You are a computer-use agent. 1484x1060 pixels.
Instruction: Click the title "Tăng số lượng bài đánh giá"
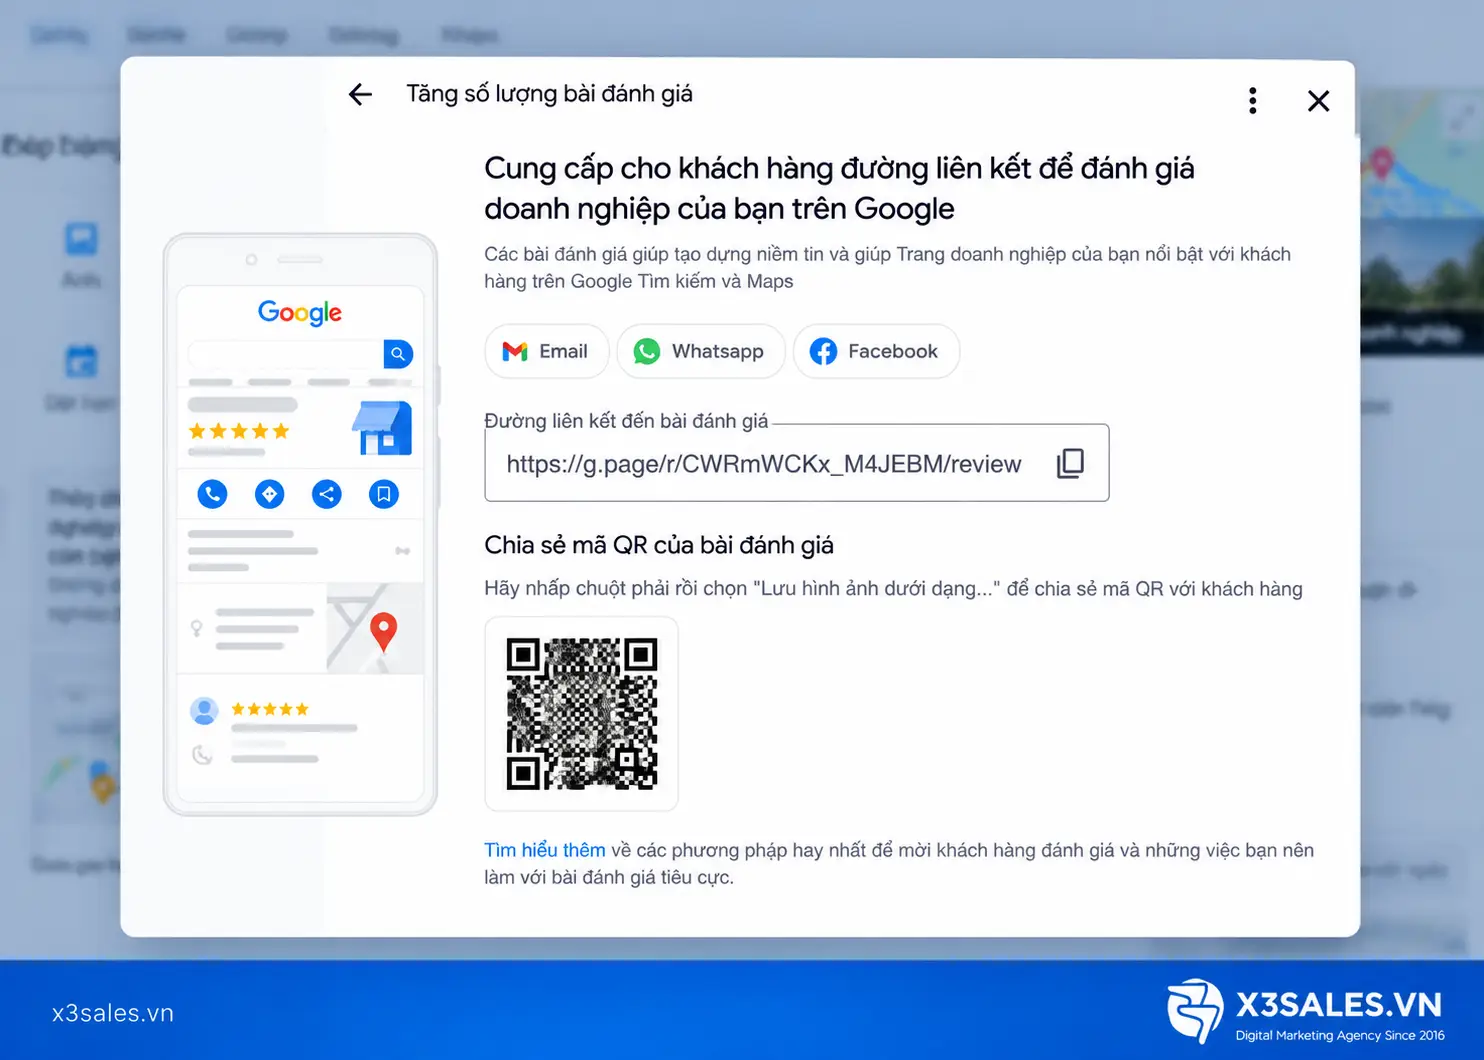(x=549, y=94)
